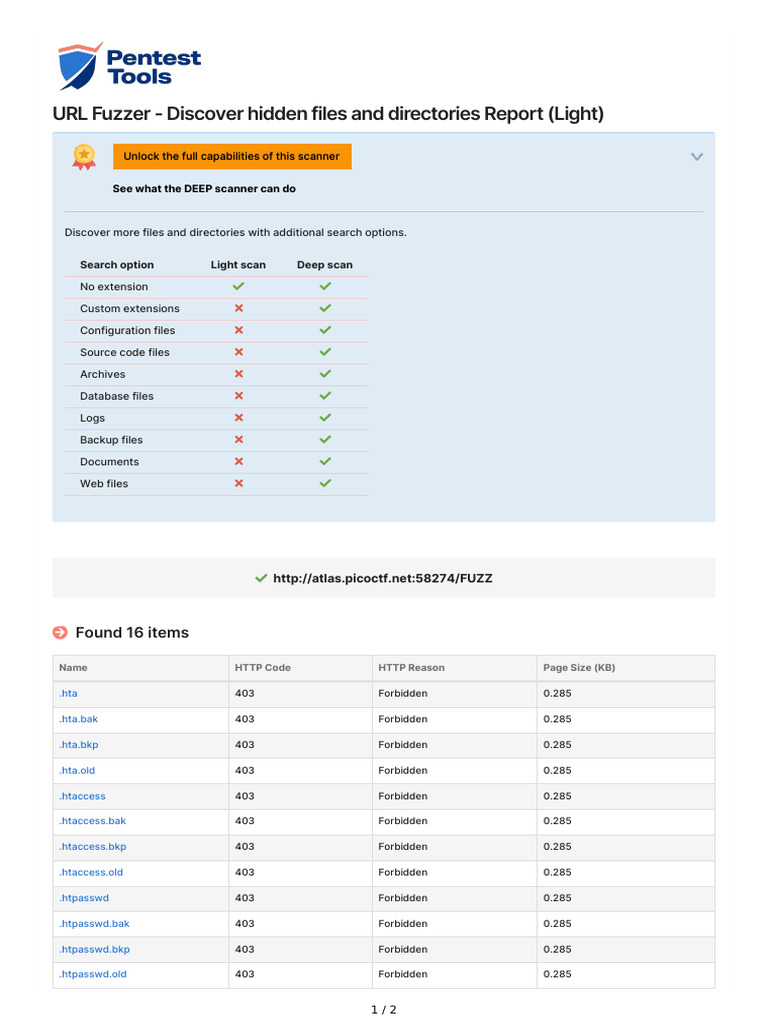Click Web files Deep scan green checkmark
768x1024 pixels.
click(x=325, y=483)
